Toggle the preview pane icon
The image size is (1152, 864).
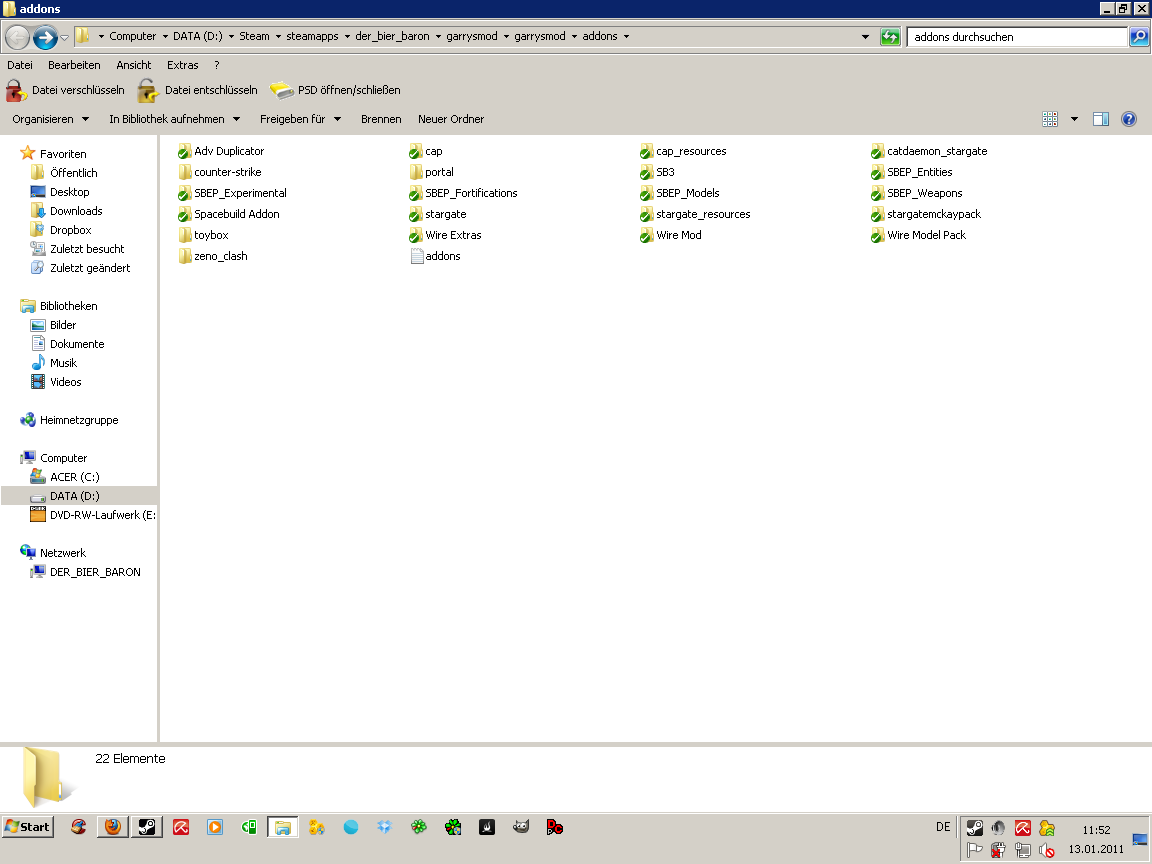point(1101,119)
